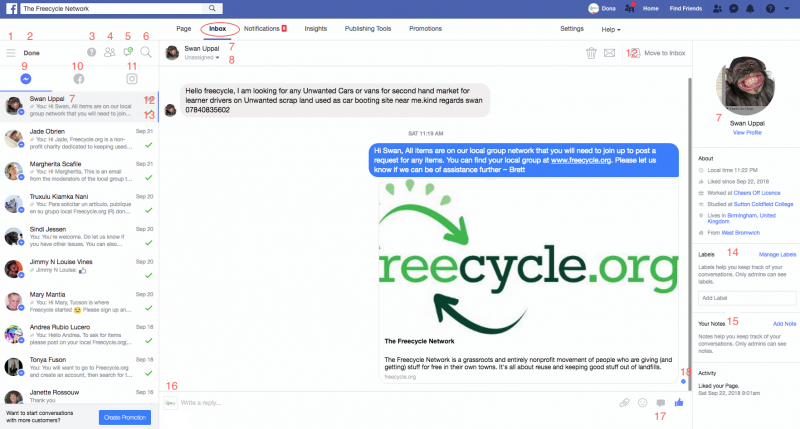
Task: Expand the Unassigned dropdown under Swan Uppal
Action: [203, 58]
